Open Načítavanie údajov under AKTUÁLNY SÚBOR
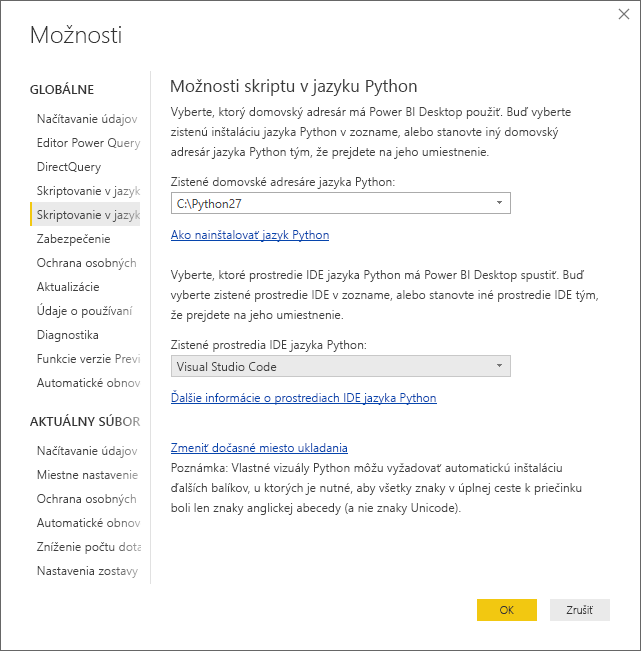Screen dimensions: 641x651 pyautogui.click(x=87, y=451)
